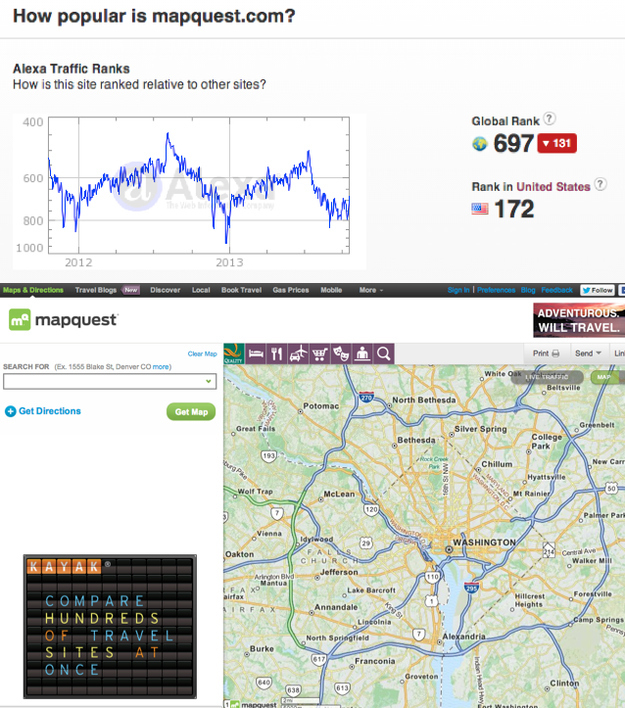Open the Send dropdown
The image size is (625, 708).
click(x=588, y=353)
